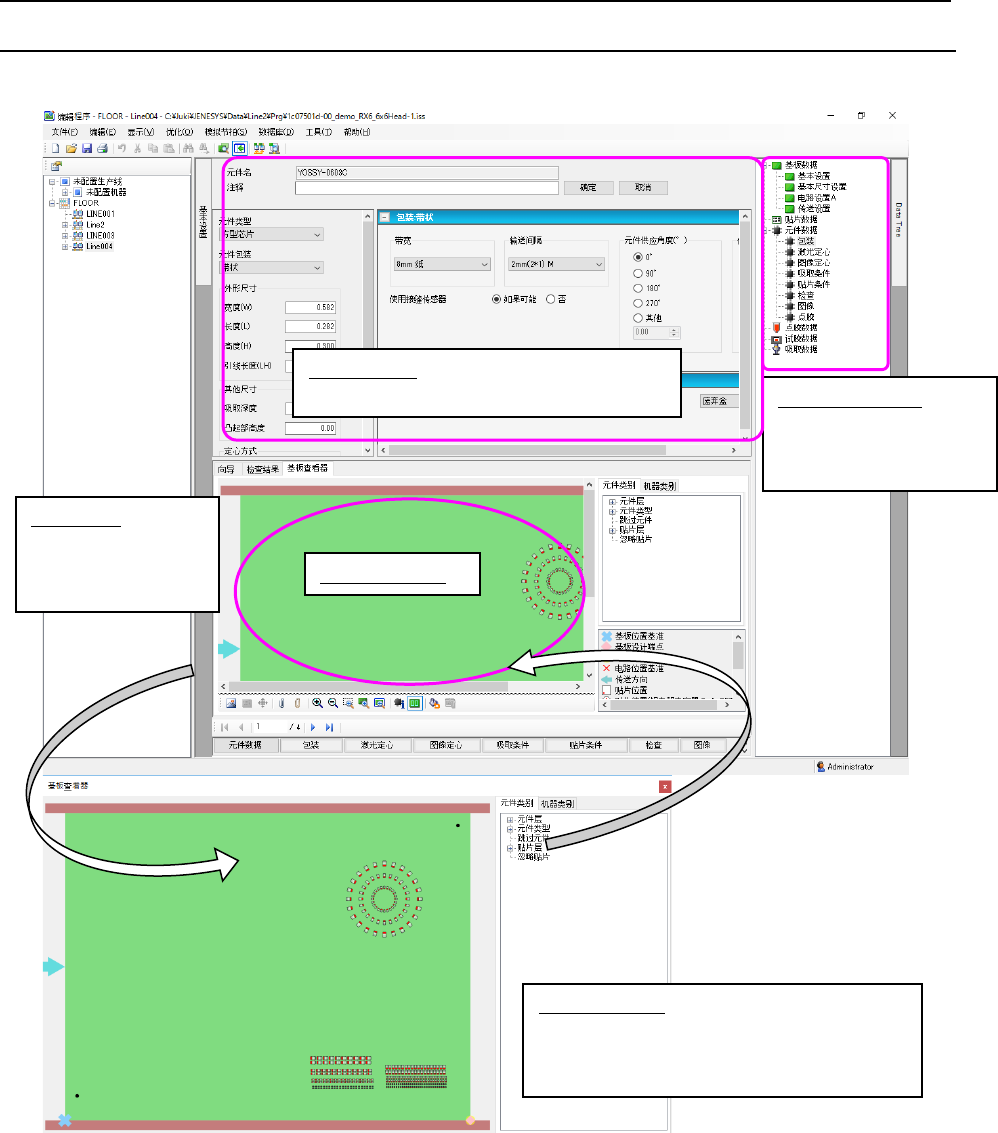Click the 注释 comment input field
Screen dimensions: 998x1133
tap(426, 188)
